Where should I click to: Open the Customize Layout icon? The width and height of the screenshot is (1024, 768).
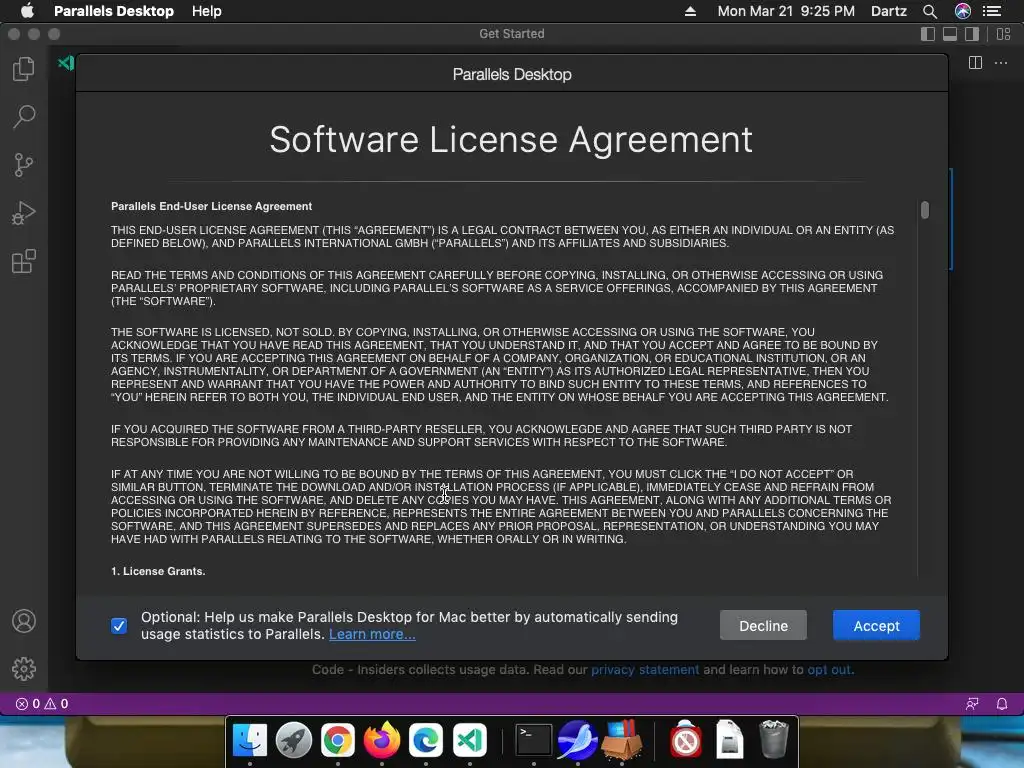1004,34
